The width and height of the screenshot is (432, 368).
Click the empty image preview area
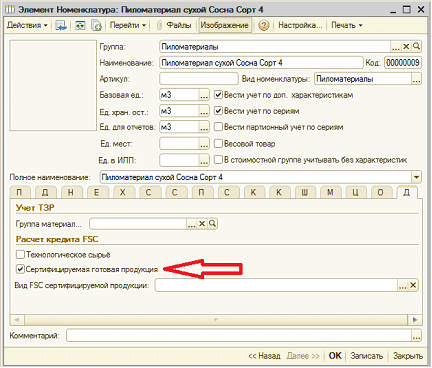(x=53, y=86)
